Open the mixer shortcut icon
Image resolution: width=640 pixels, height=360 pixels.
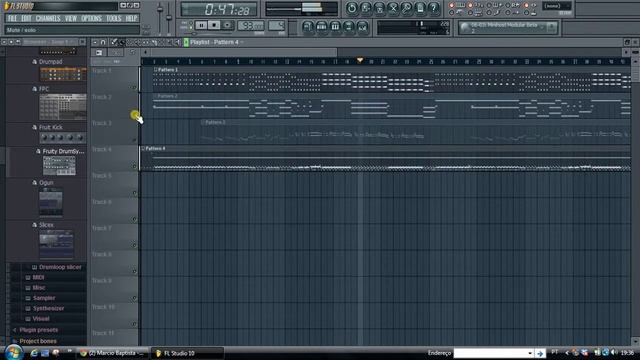(x=362, y=27)
